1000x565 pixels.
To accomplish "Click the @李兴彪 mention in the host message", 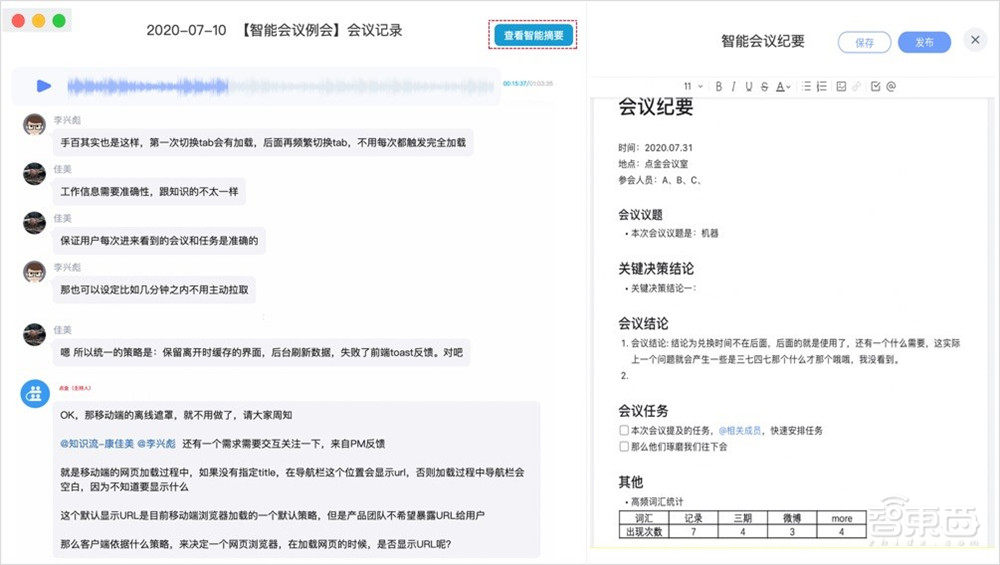I will 156,443.
